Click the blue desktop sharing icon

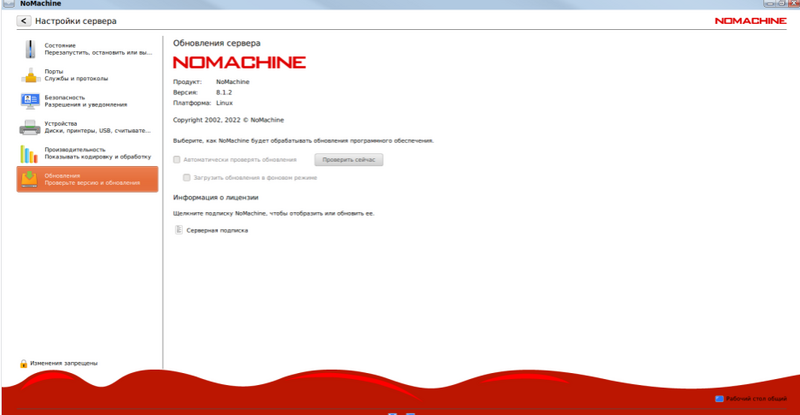719,399
